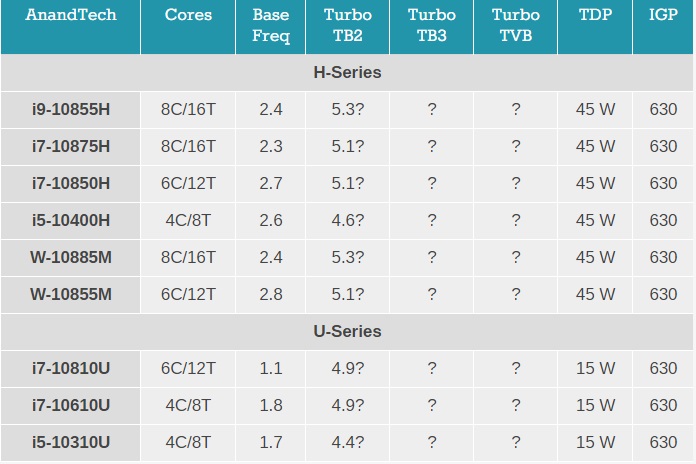Click the AnandTech header cell

tap(70, 16)
